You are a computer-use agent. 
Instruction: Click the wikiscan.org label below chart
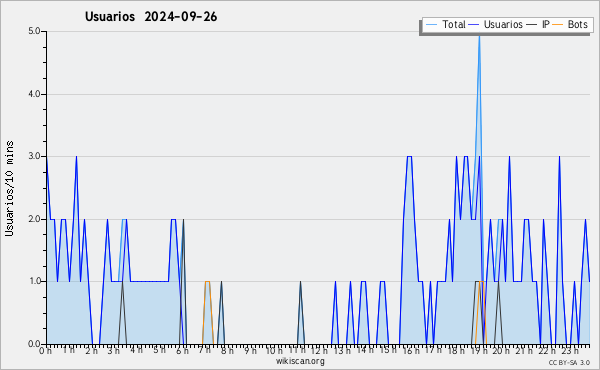click(300, 361)
